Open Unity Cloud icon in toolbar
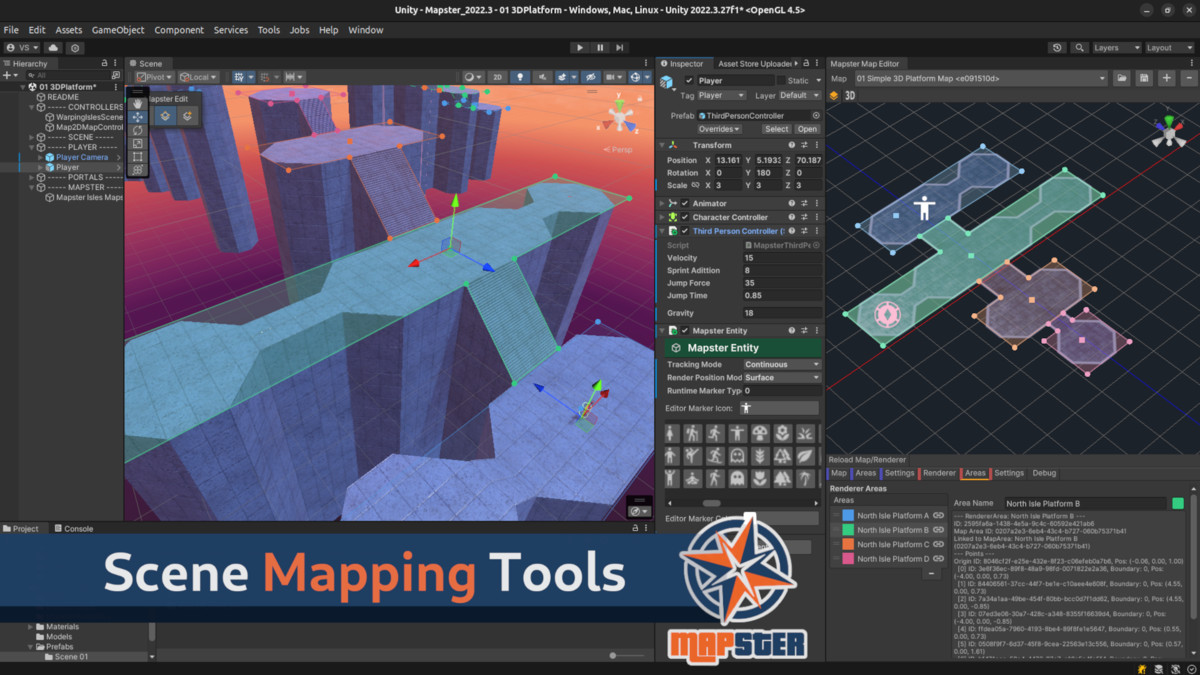1200x675 pixels. click(53, 47)
